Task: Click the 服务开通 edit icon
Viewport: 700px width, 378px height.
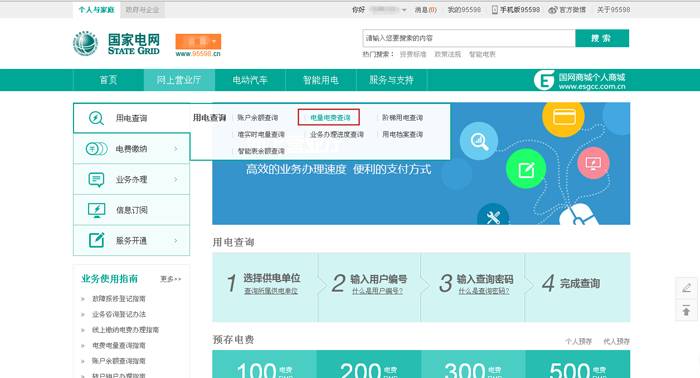Action: (96, 240)
